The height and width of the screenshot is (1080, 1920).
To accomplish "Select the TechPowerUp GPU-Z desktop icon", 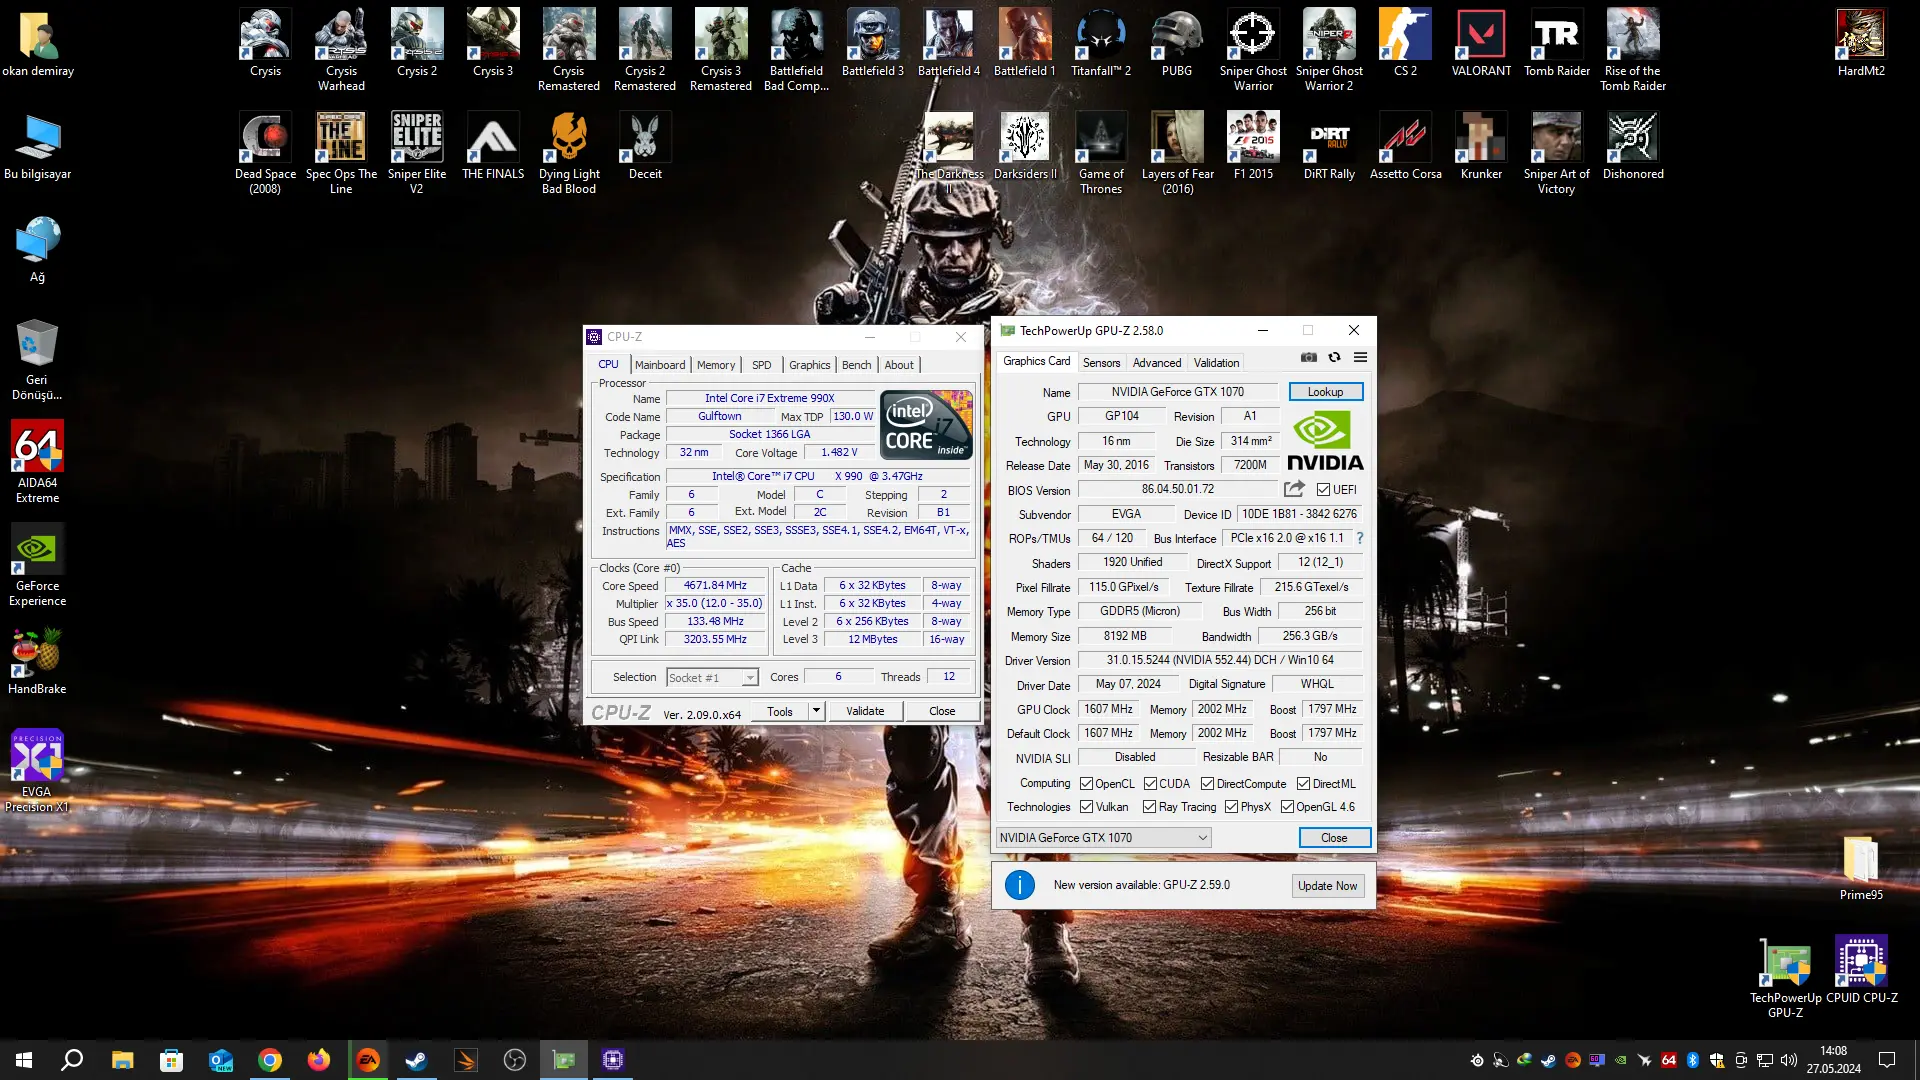I will coord(1785,978).
